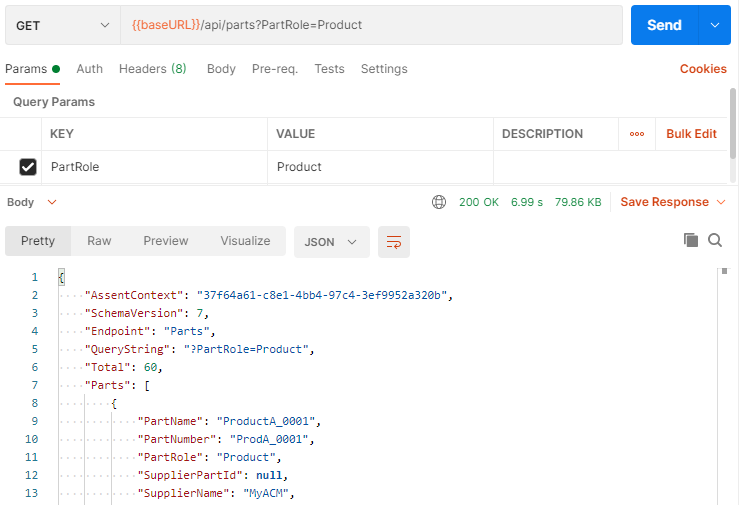Screen dimensions: 741x505
Task: Click line number 7 in the gutter
Action: (34, 385)
